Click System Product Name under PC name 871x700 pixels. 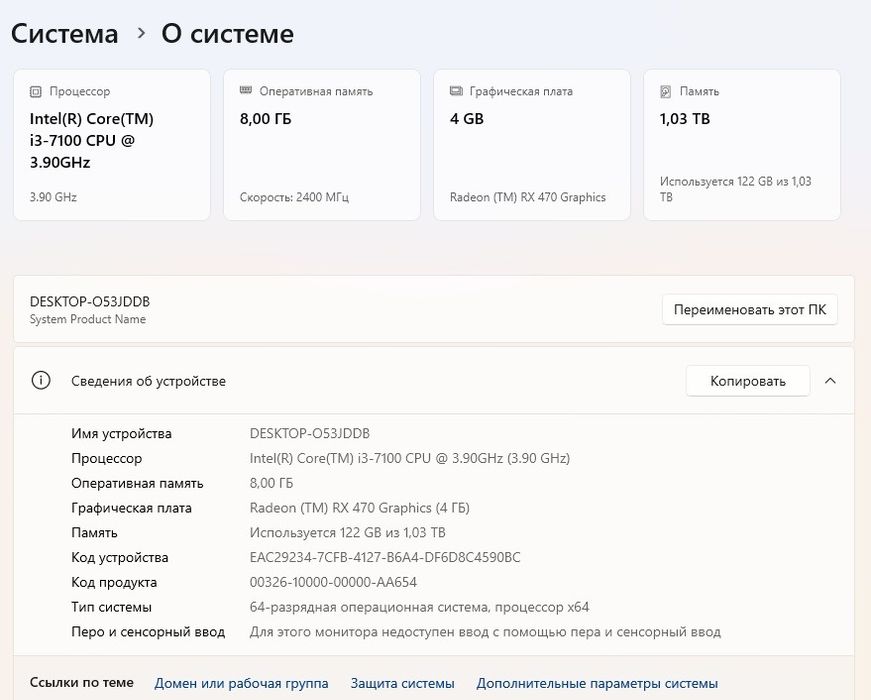88,319
